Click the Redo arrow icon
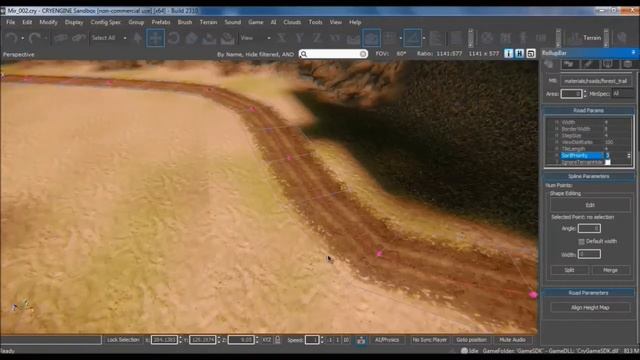This screenshot has height=360, width=640. (x=34, y=38)
